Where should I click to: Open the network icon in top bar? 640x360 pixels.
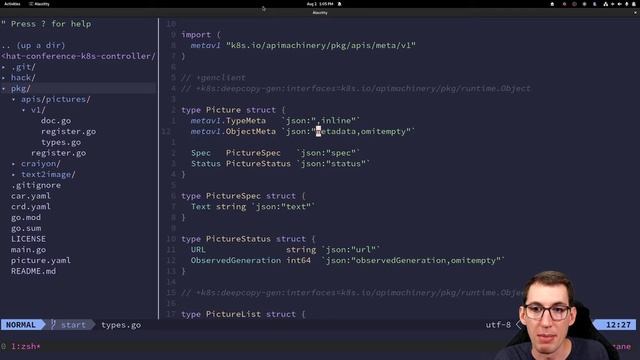click(605, 4)
